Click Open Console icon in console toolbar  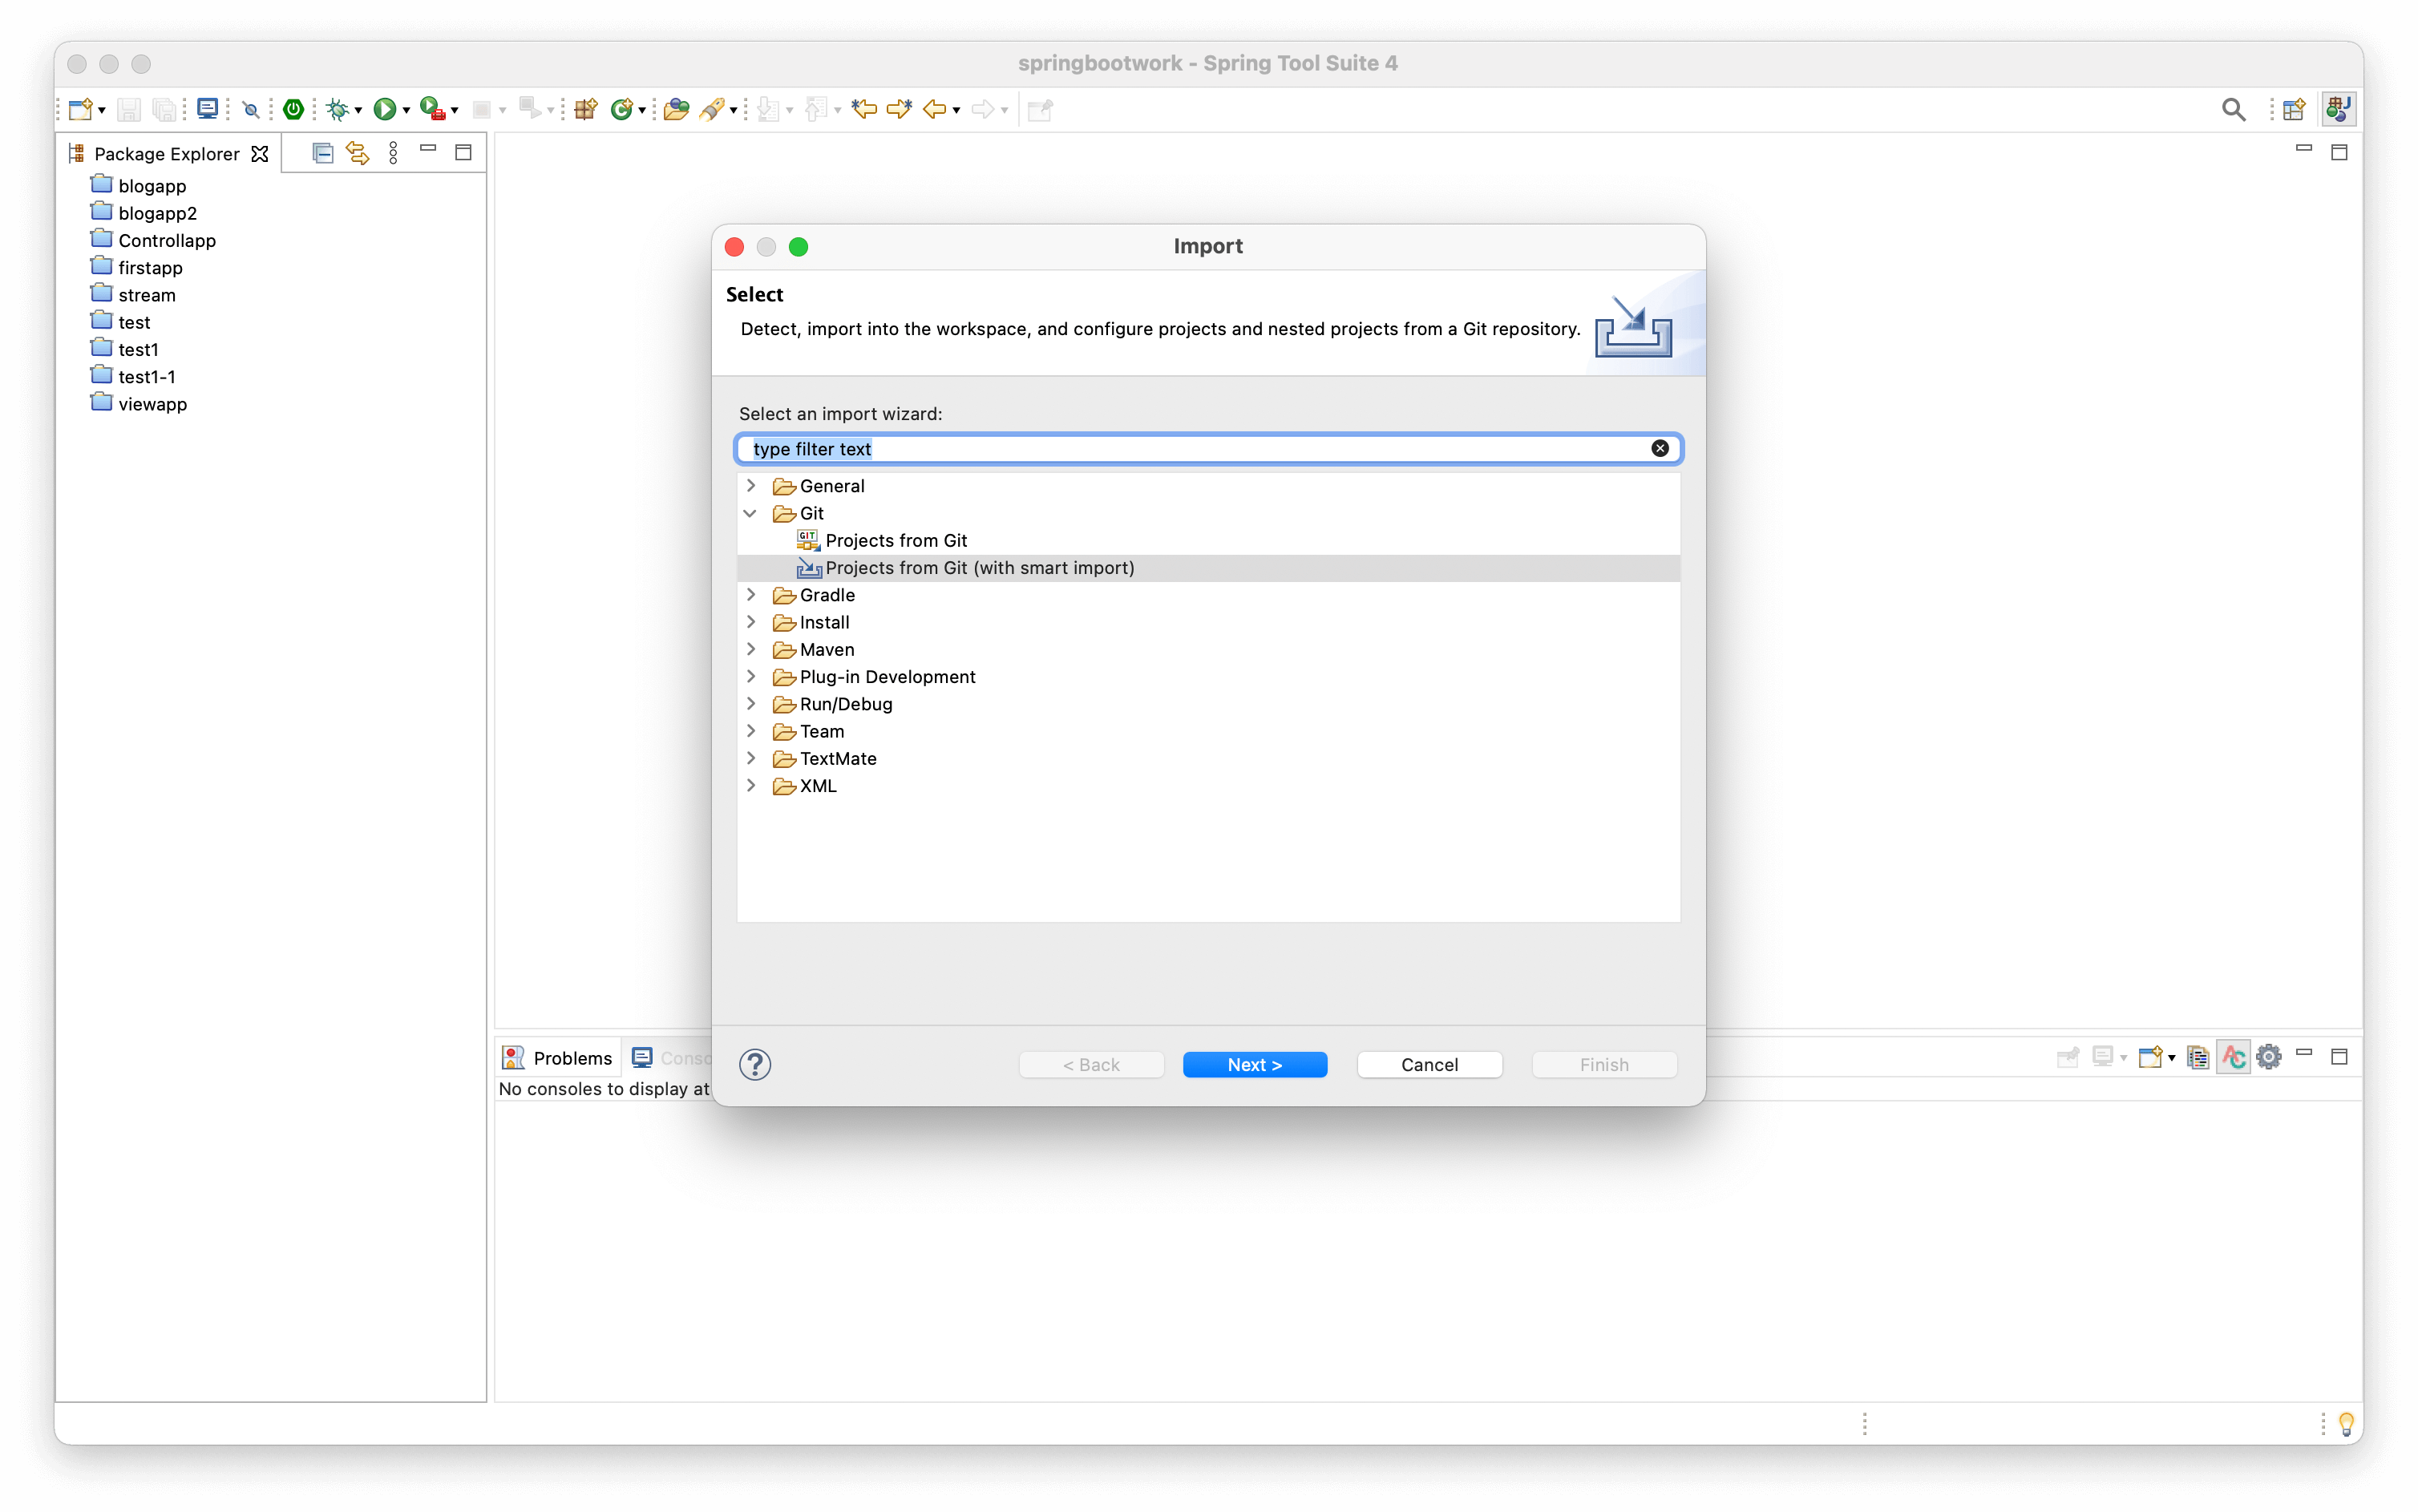2150,1057
